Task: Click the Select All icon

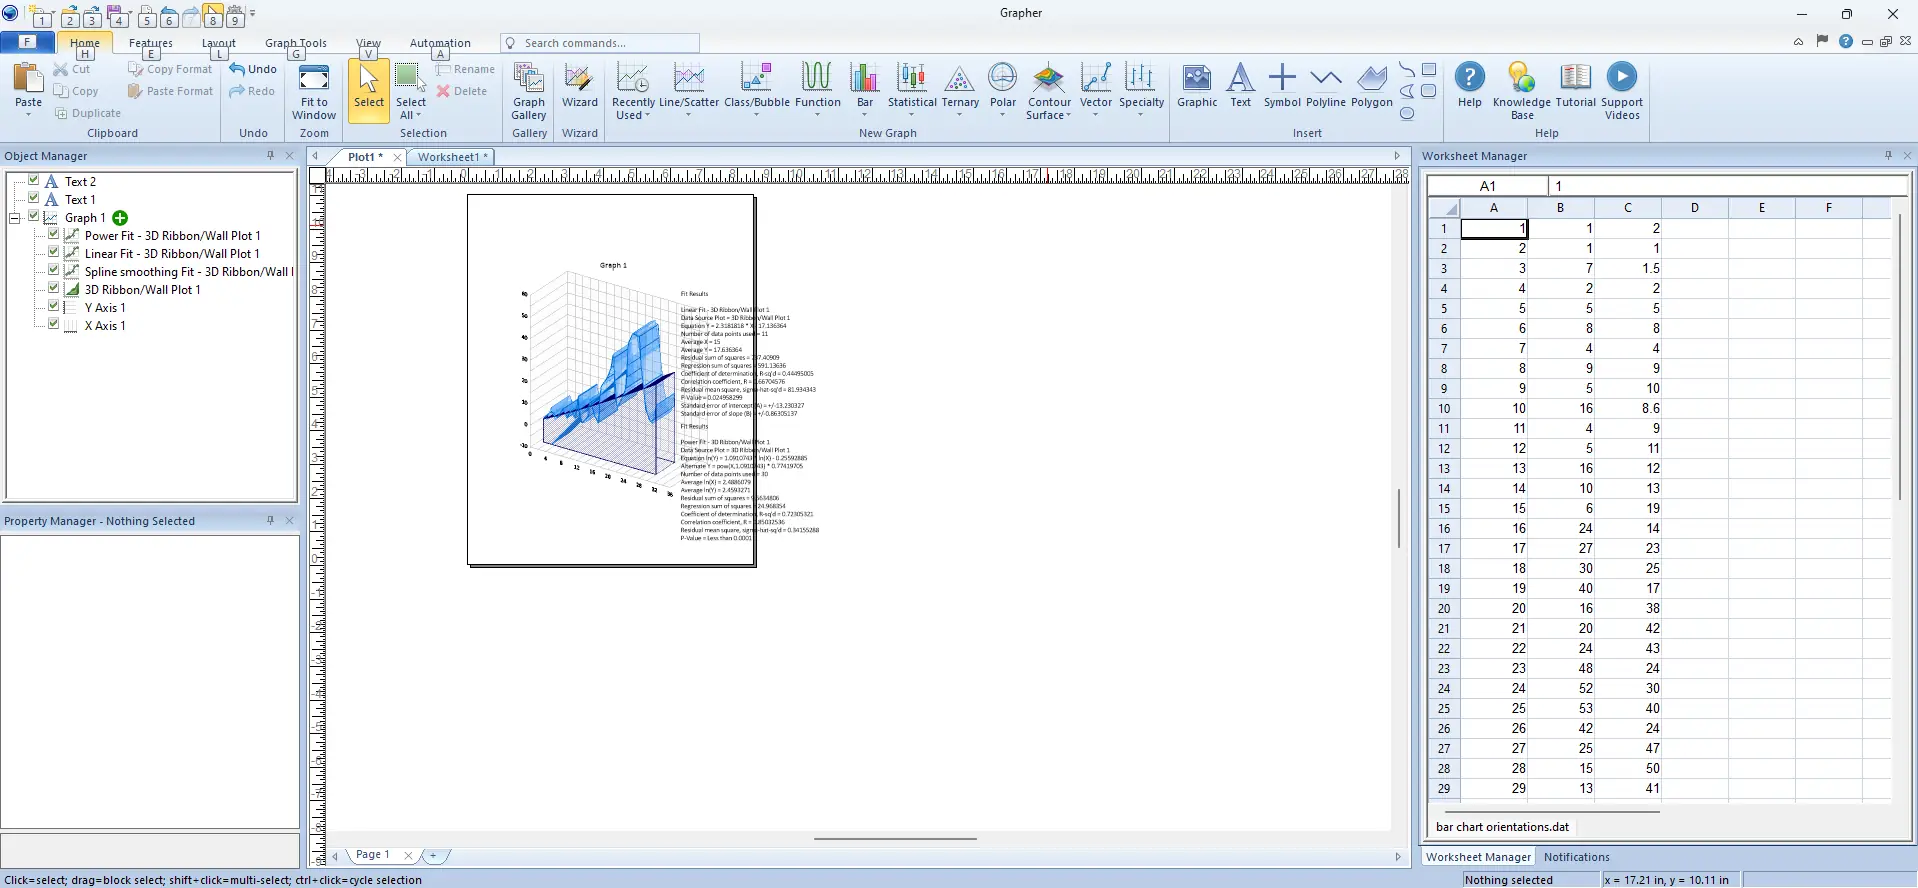Action: [x=410, y=77]
